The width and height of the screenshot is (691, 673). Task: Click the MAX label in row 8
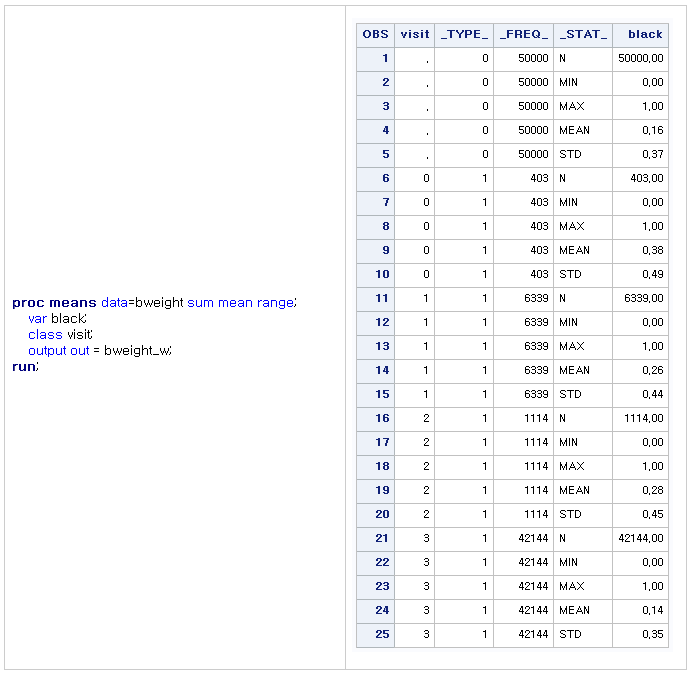coord(572,227)
